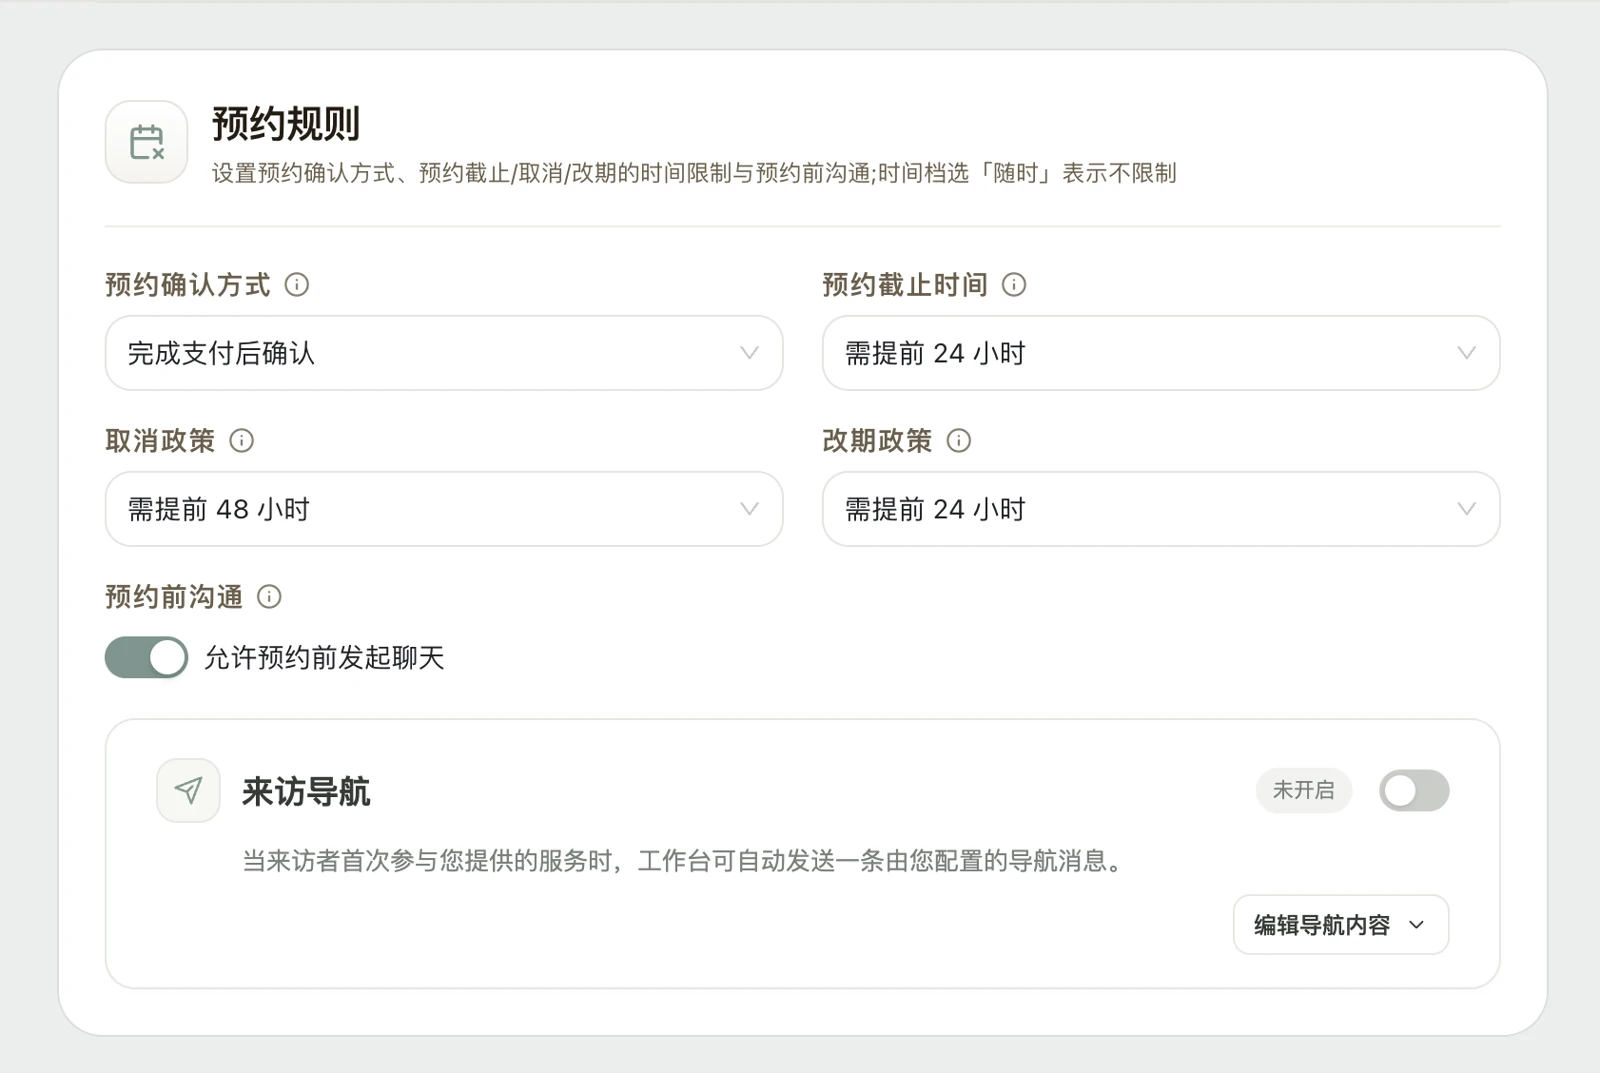Disable 允许预约前发起聊天 switch

146,658
